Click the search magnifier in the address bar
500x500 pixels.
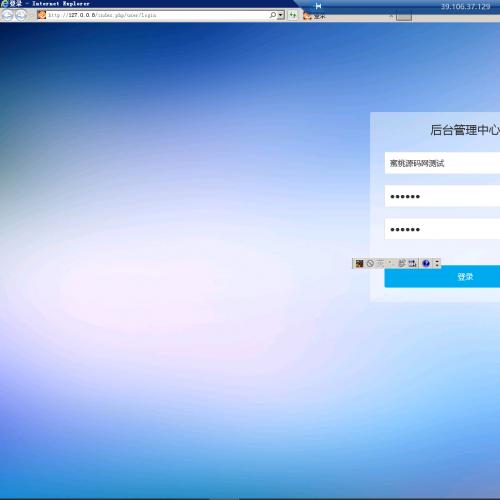click(273, 15)
